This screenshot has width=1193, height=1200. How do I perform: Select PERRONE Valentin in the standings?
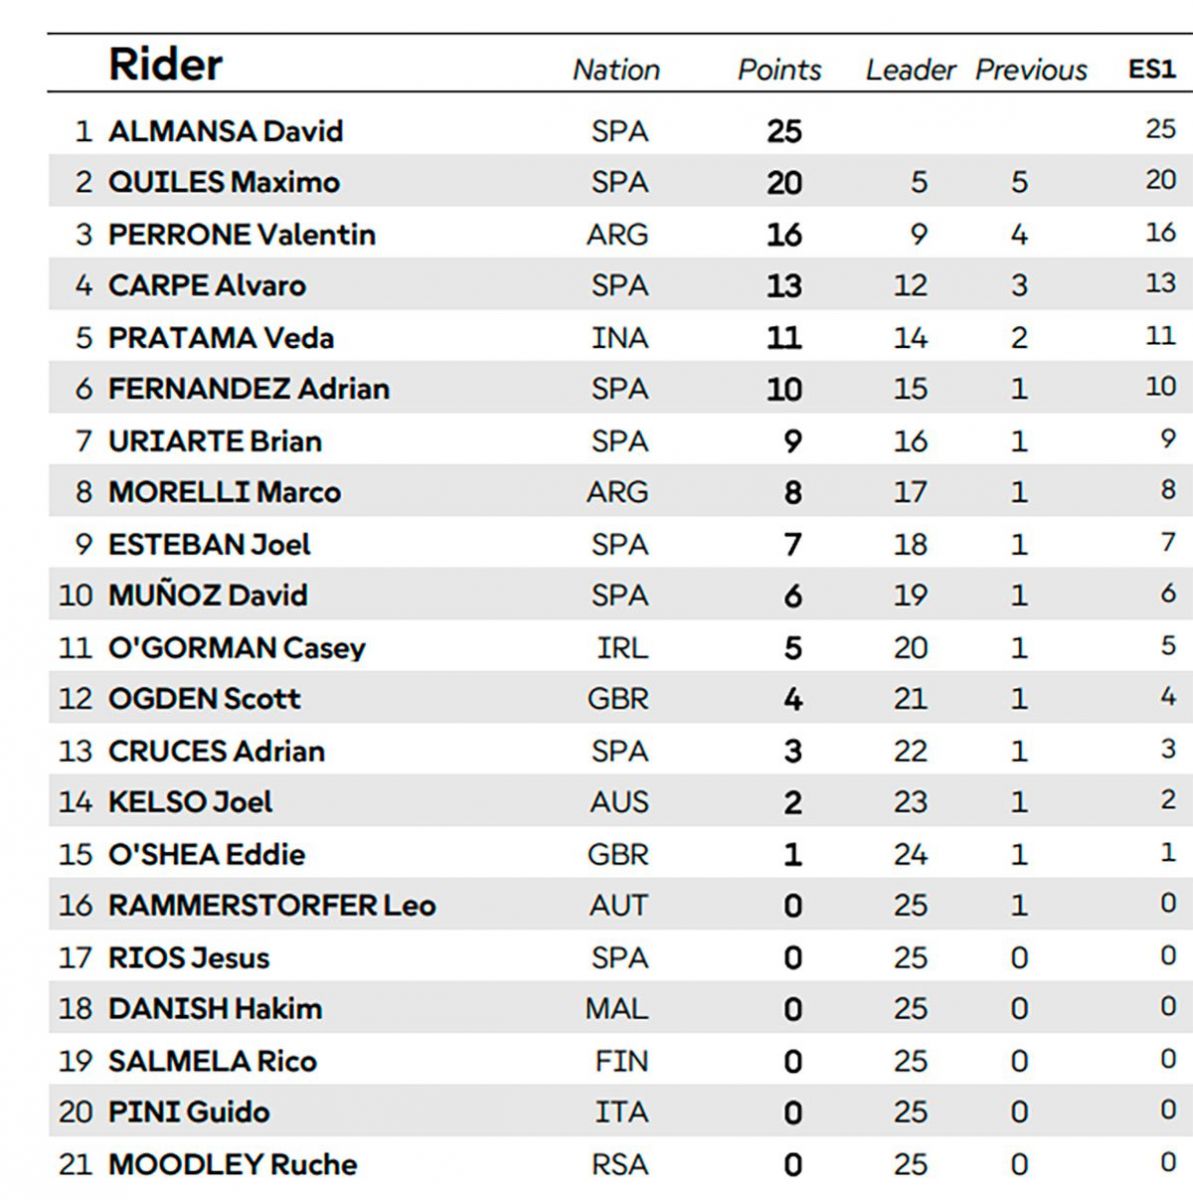pos(241,234)
